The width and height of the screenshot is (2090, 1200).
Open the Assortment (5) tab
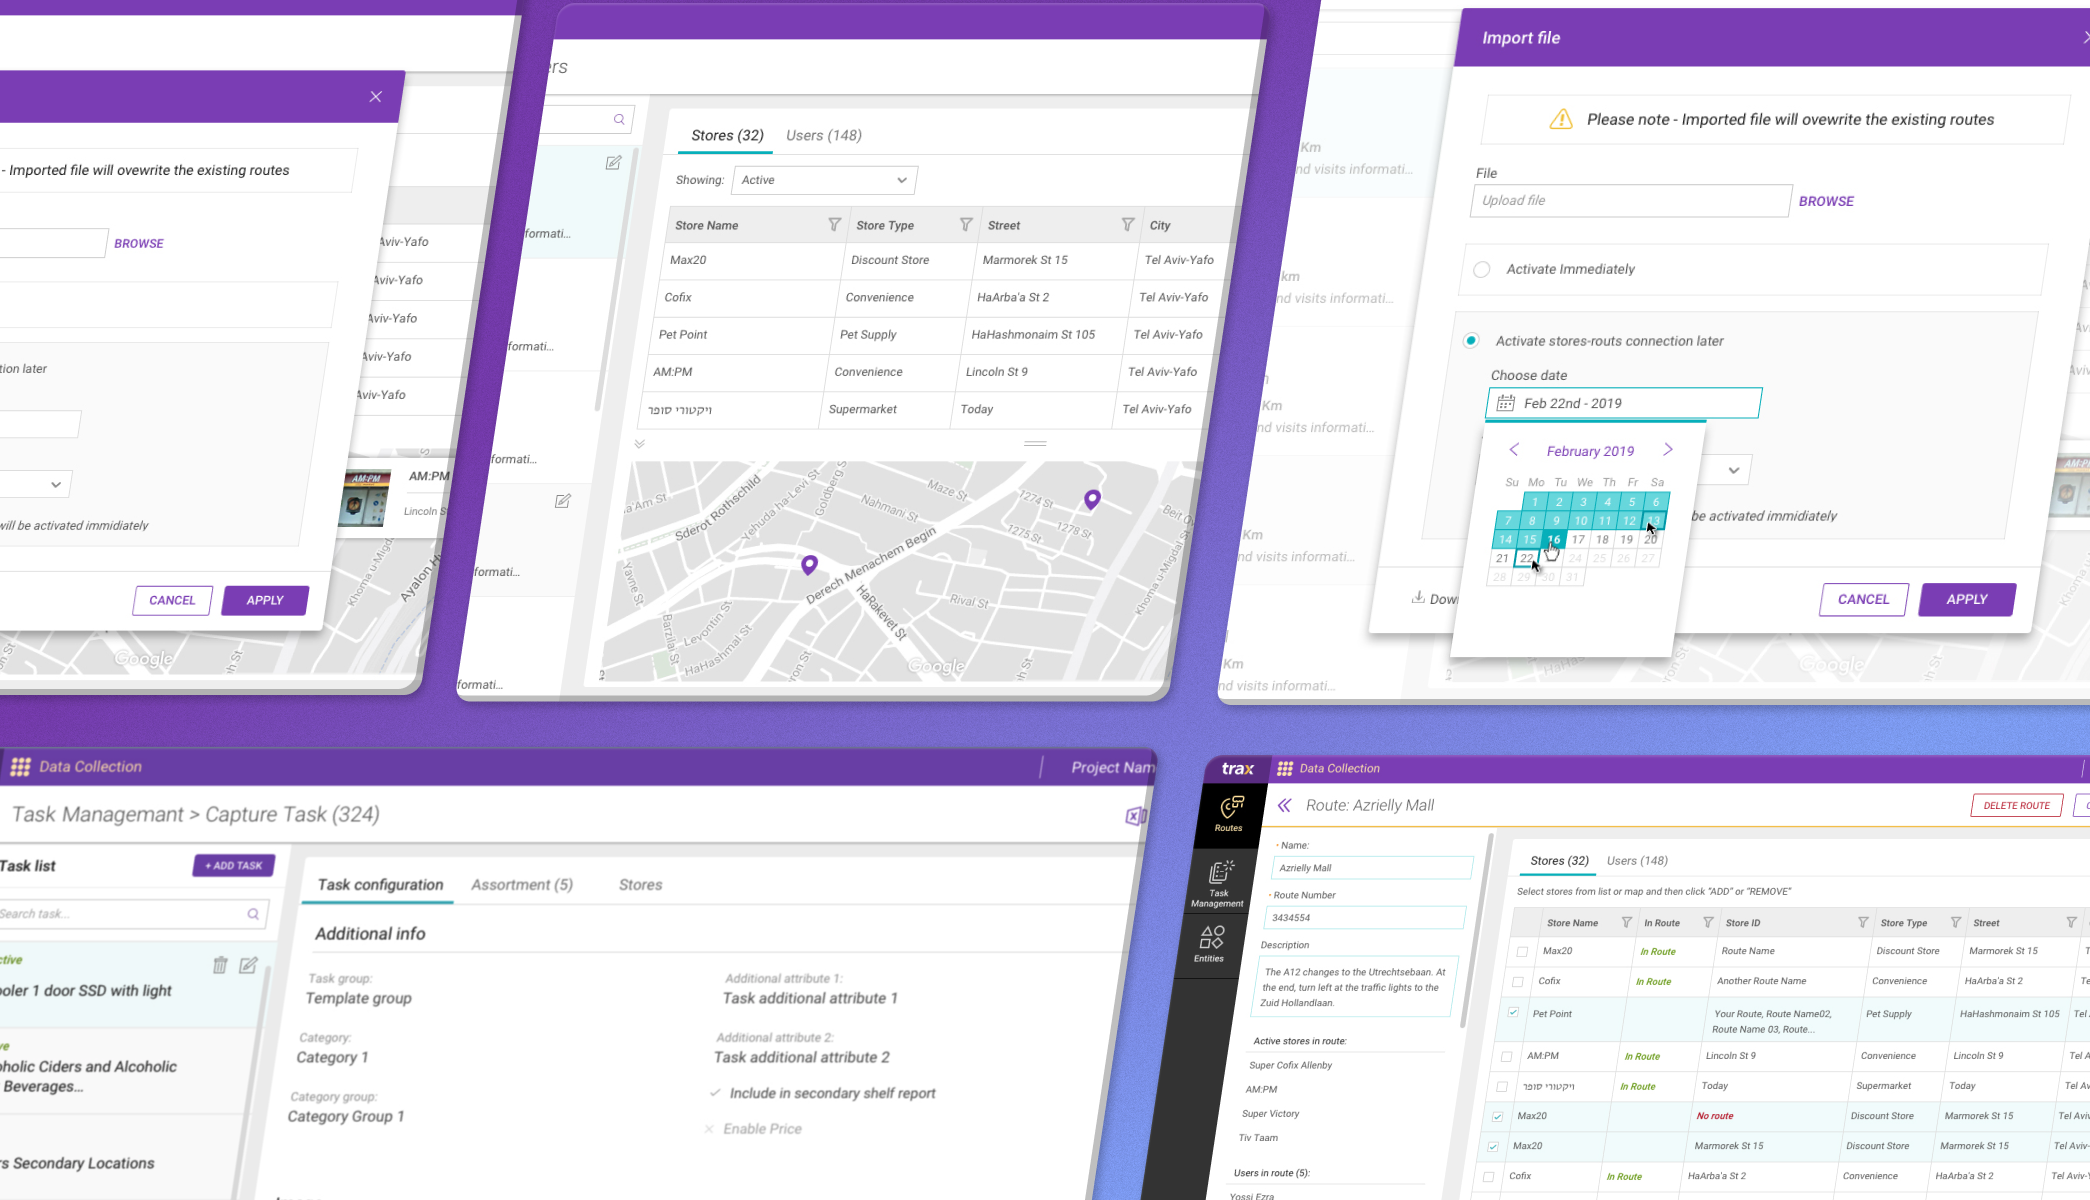522,885
